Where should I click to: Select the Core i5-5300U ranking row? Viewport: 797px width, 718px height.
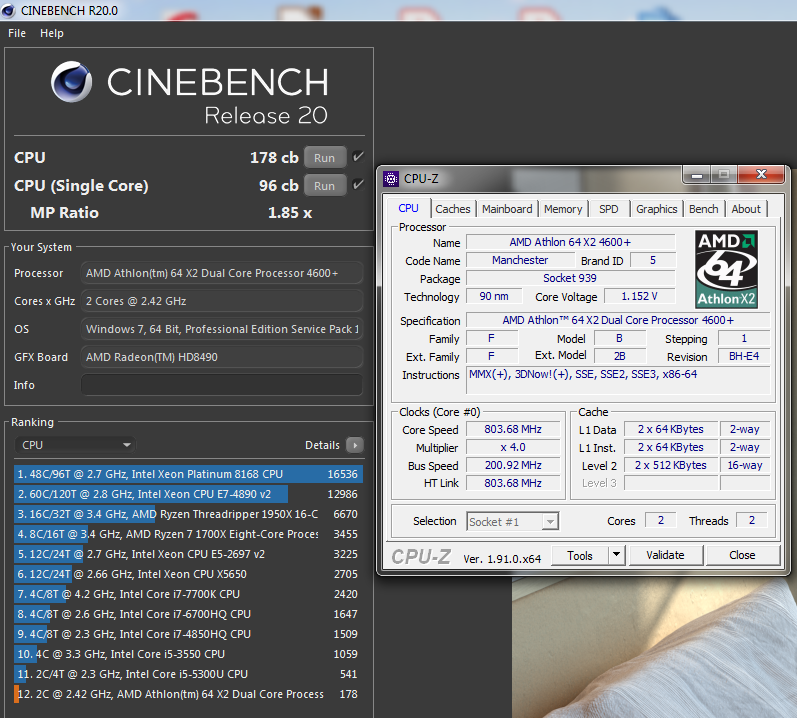click(x=188, y=674)
